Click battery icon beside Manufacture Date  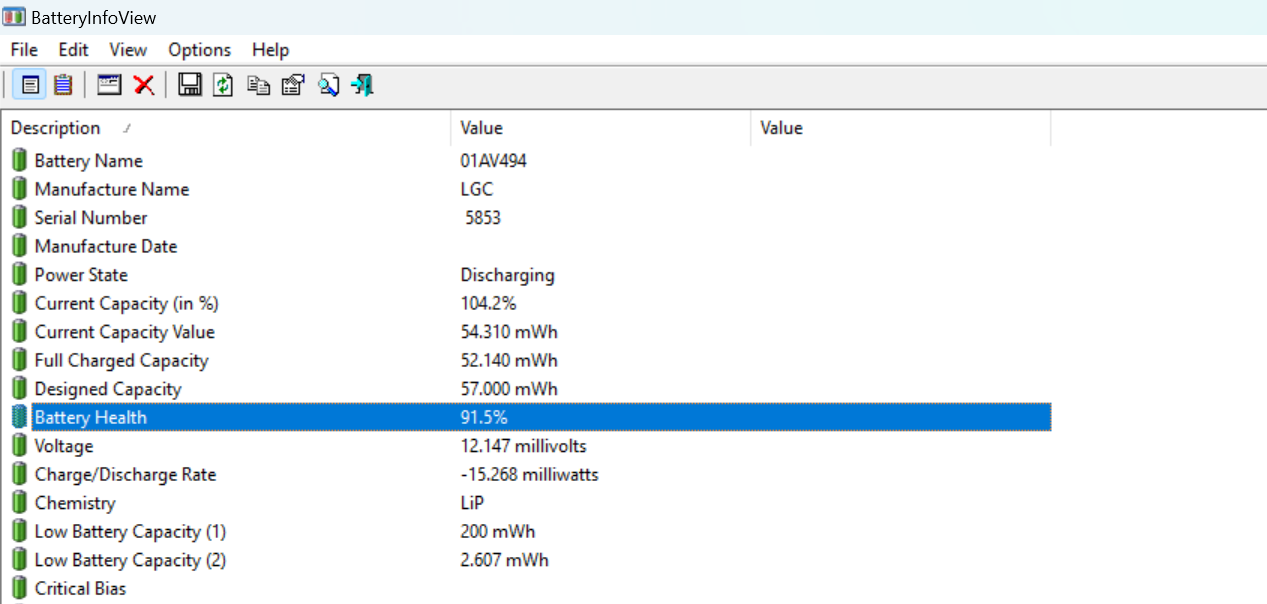(19, 246)
